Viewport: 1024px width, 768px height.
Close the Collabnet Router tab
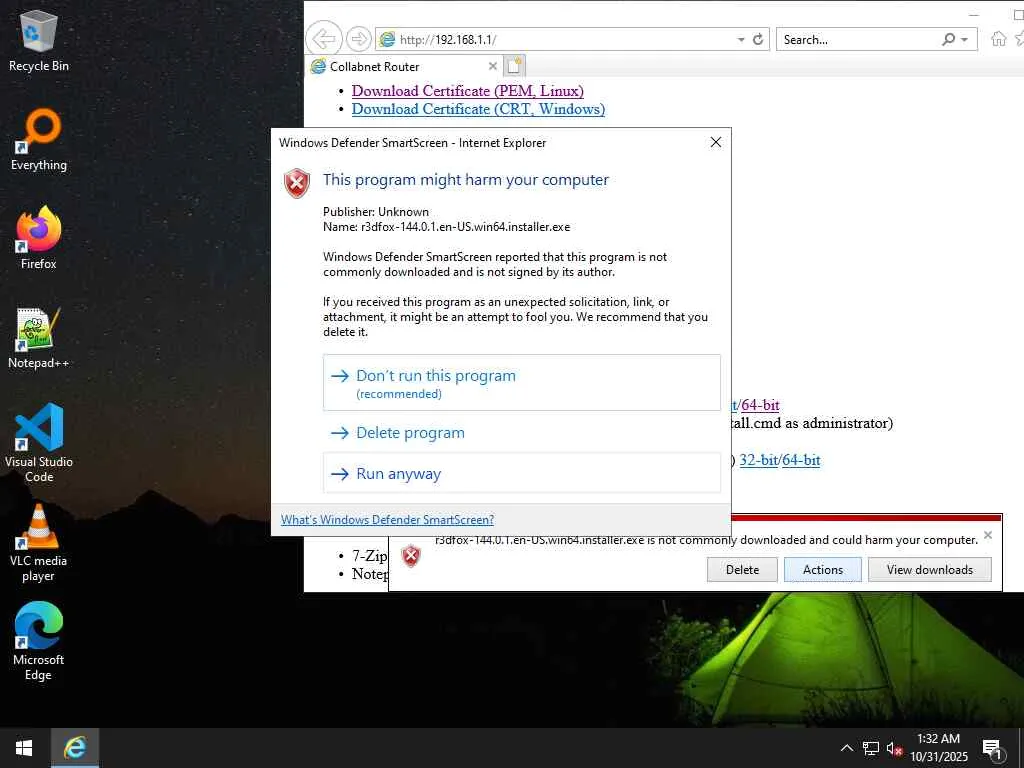[x=493, y=66]
